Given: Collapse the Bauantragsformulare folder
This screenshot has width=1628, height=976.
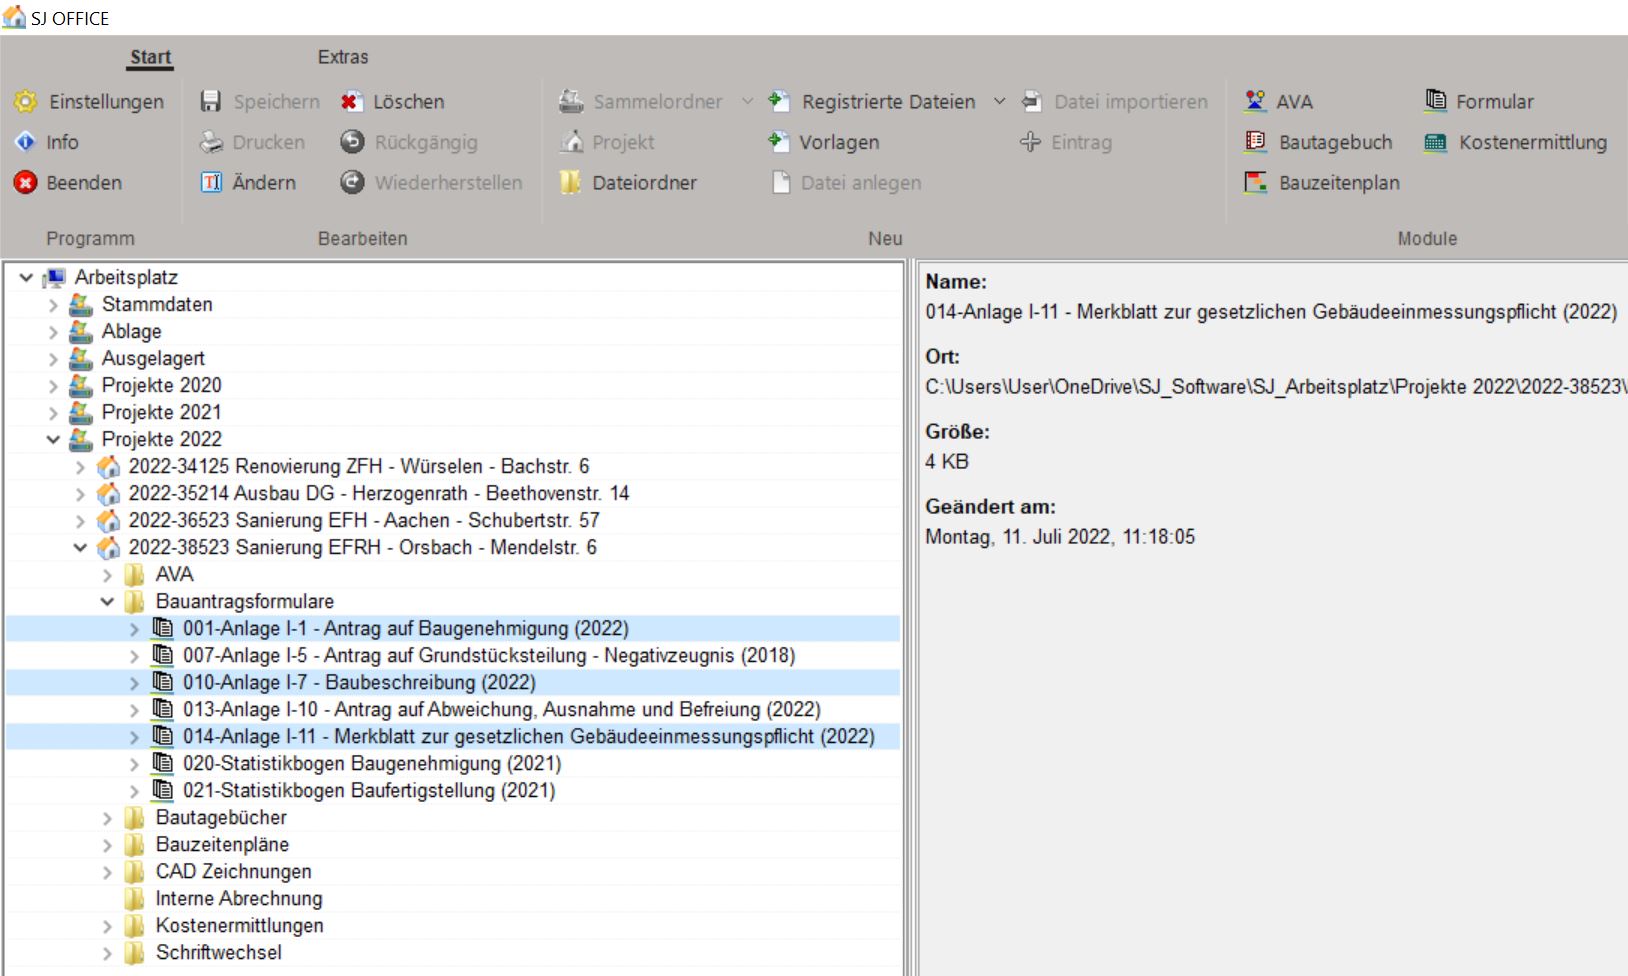Looking at the screenshot, I should pos(107,601).
